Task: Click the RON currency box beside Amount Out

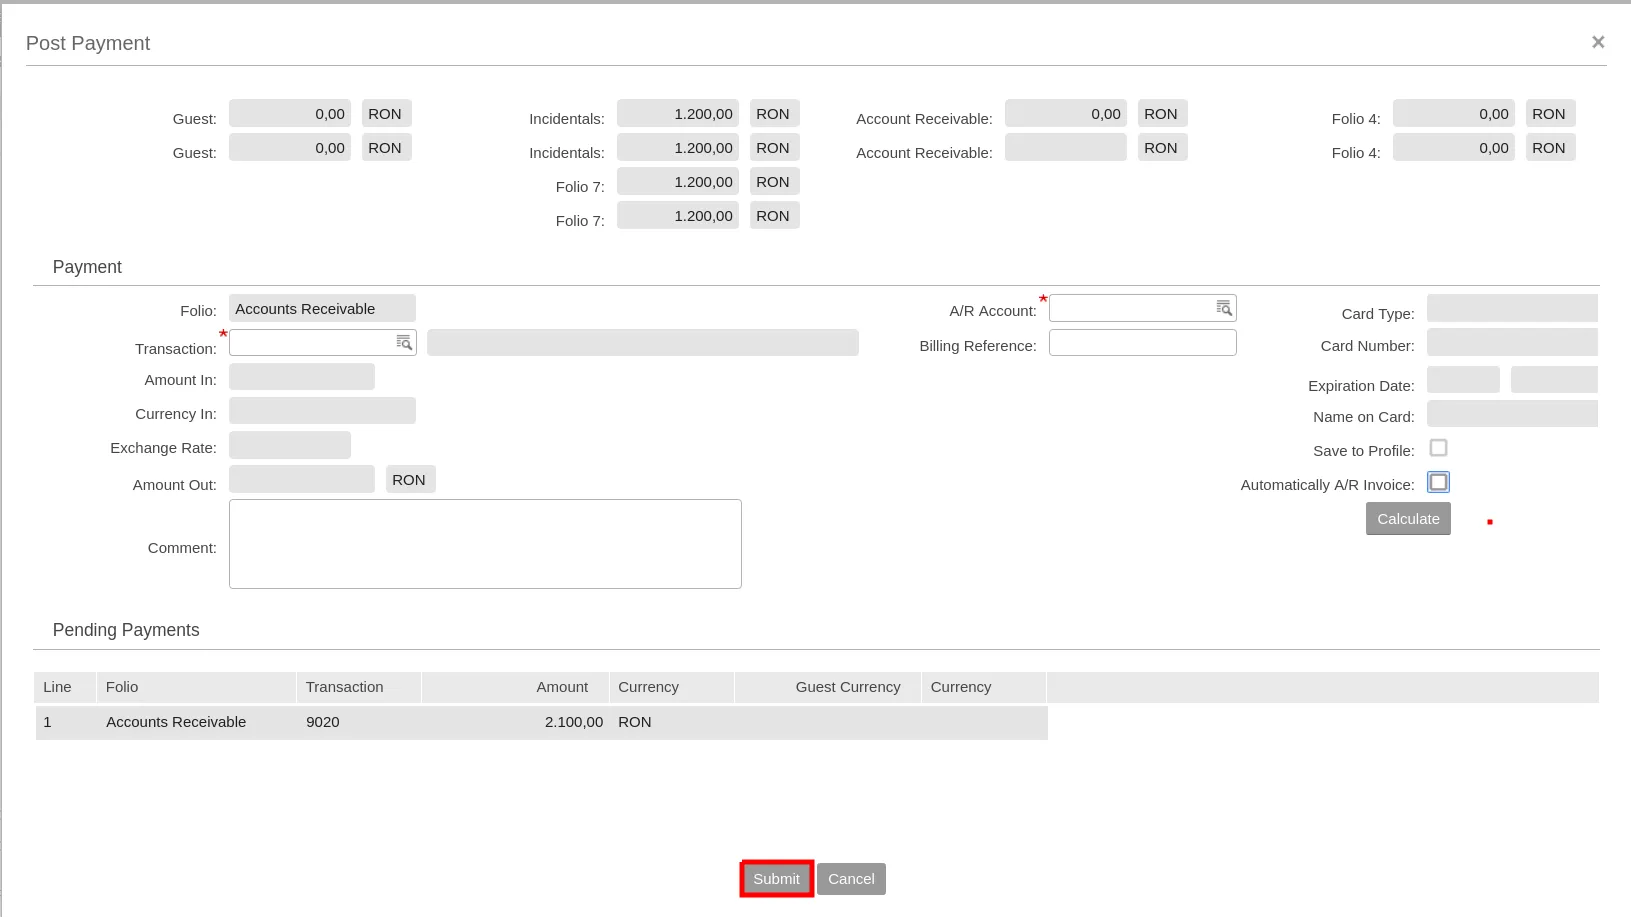Action: pyautogui.click(x=411, y=479)
